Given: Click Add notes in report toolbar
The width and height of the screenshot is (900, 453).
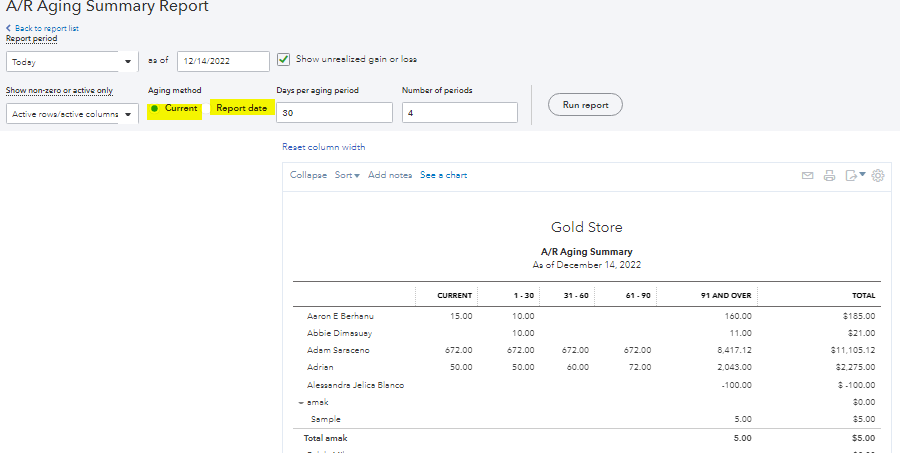Looking at the screenshot, I should tap(389, 176).
